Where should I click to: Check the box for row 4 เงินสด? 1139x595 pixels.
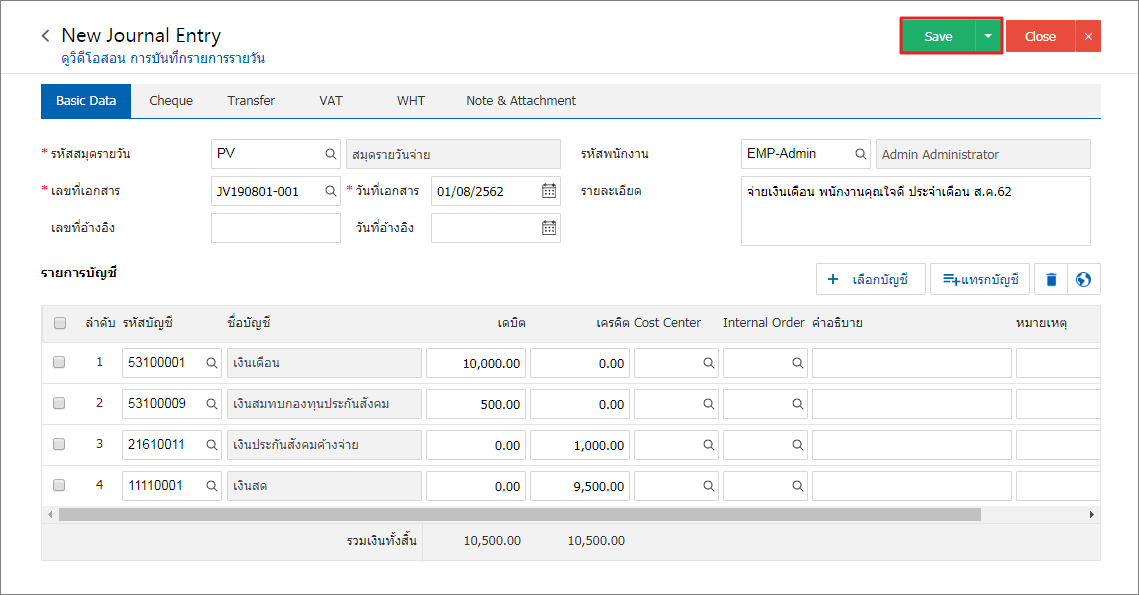click(60, 484)
